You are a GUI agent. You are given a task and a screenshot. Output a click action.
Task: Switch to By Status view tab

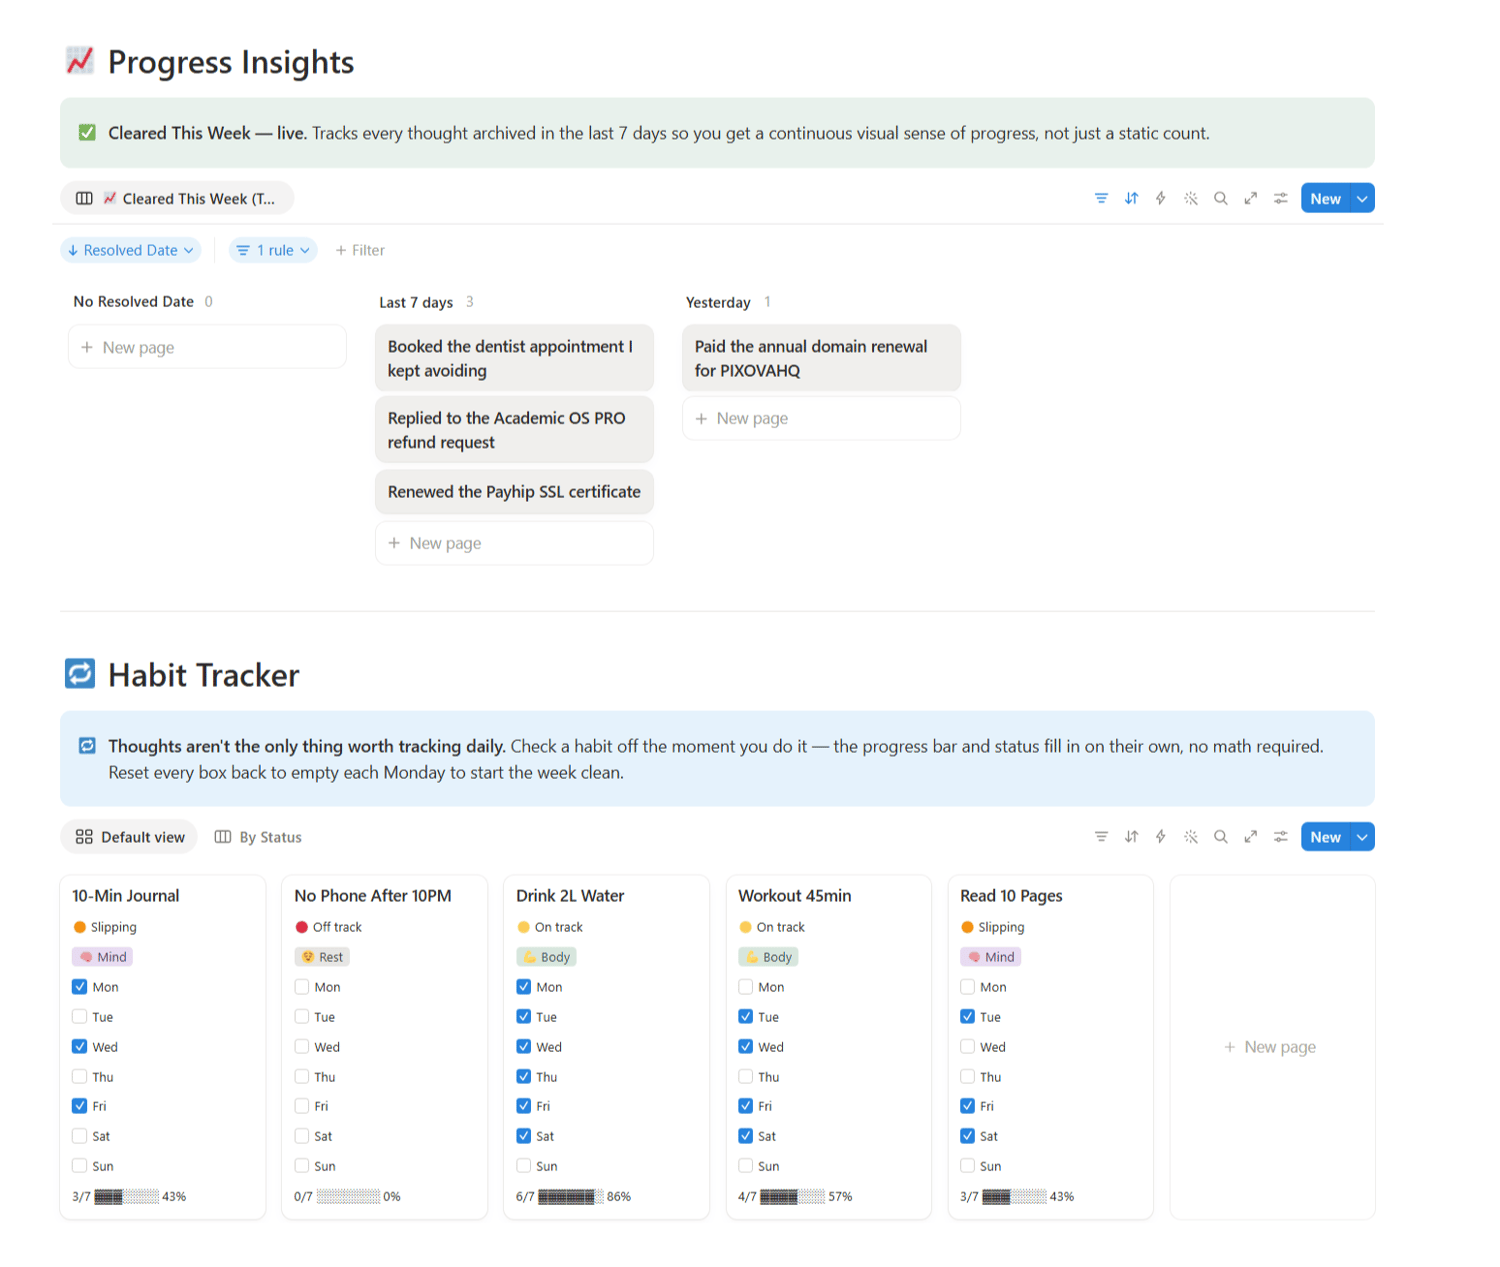pyautogui.click(x=258, y=837)
